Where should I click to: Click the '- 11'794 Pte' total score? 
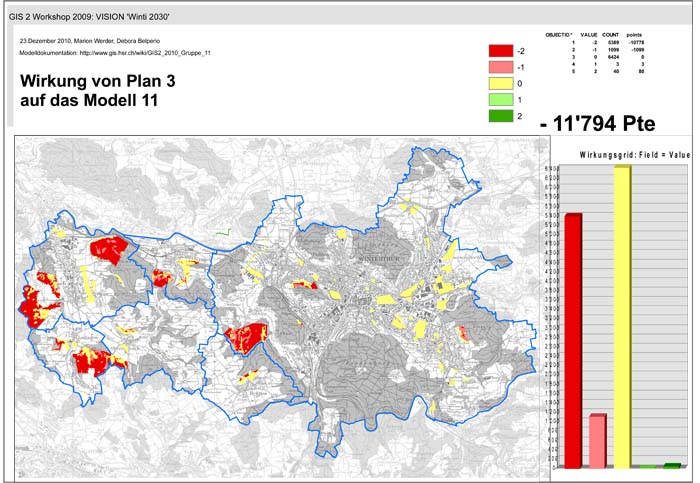pyautogui.click(x=596, y=124)
